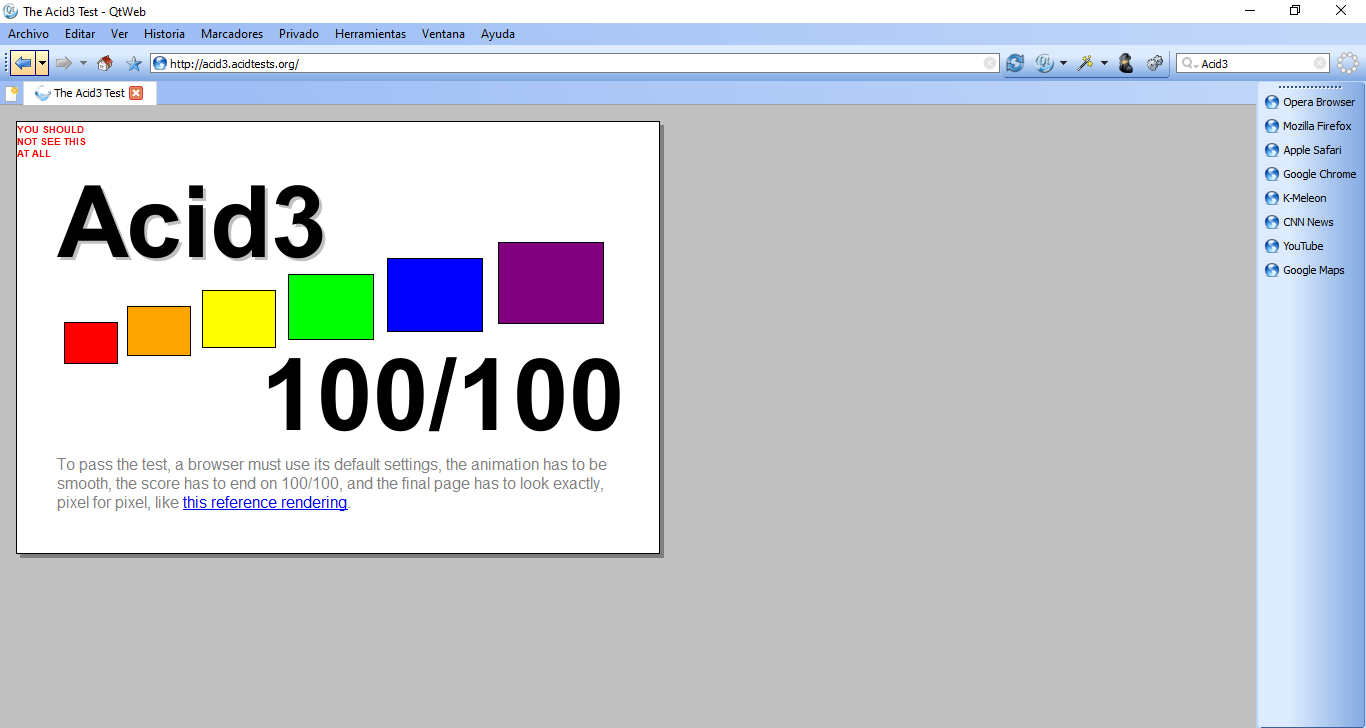
Task: Click the grey forward arrow button
Action: (x=63, y=63)
